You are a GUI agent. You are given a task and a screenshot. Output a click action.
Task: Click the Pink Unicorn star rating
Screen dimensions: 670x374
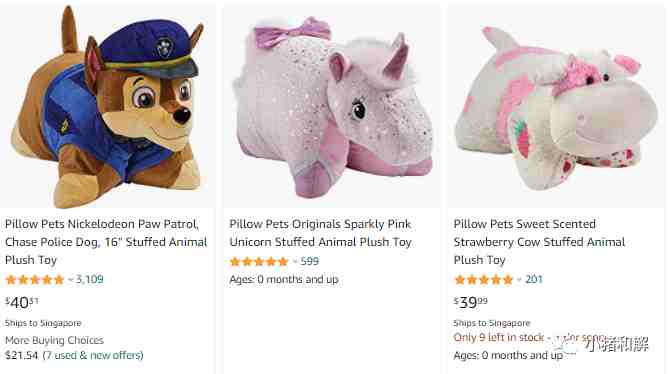259,262
